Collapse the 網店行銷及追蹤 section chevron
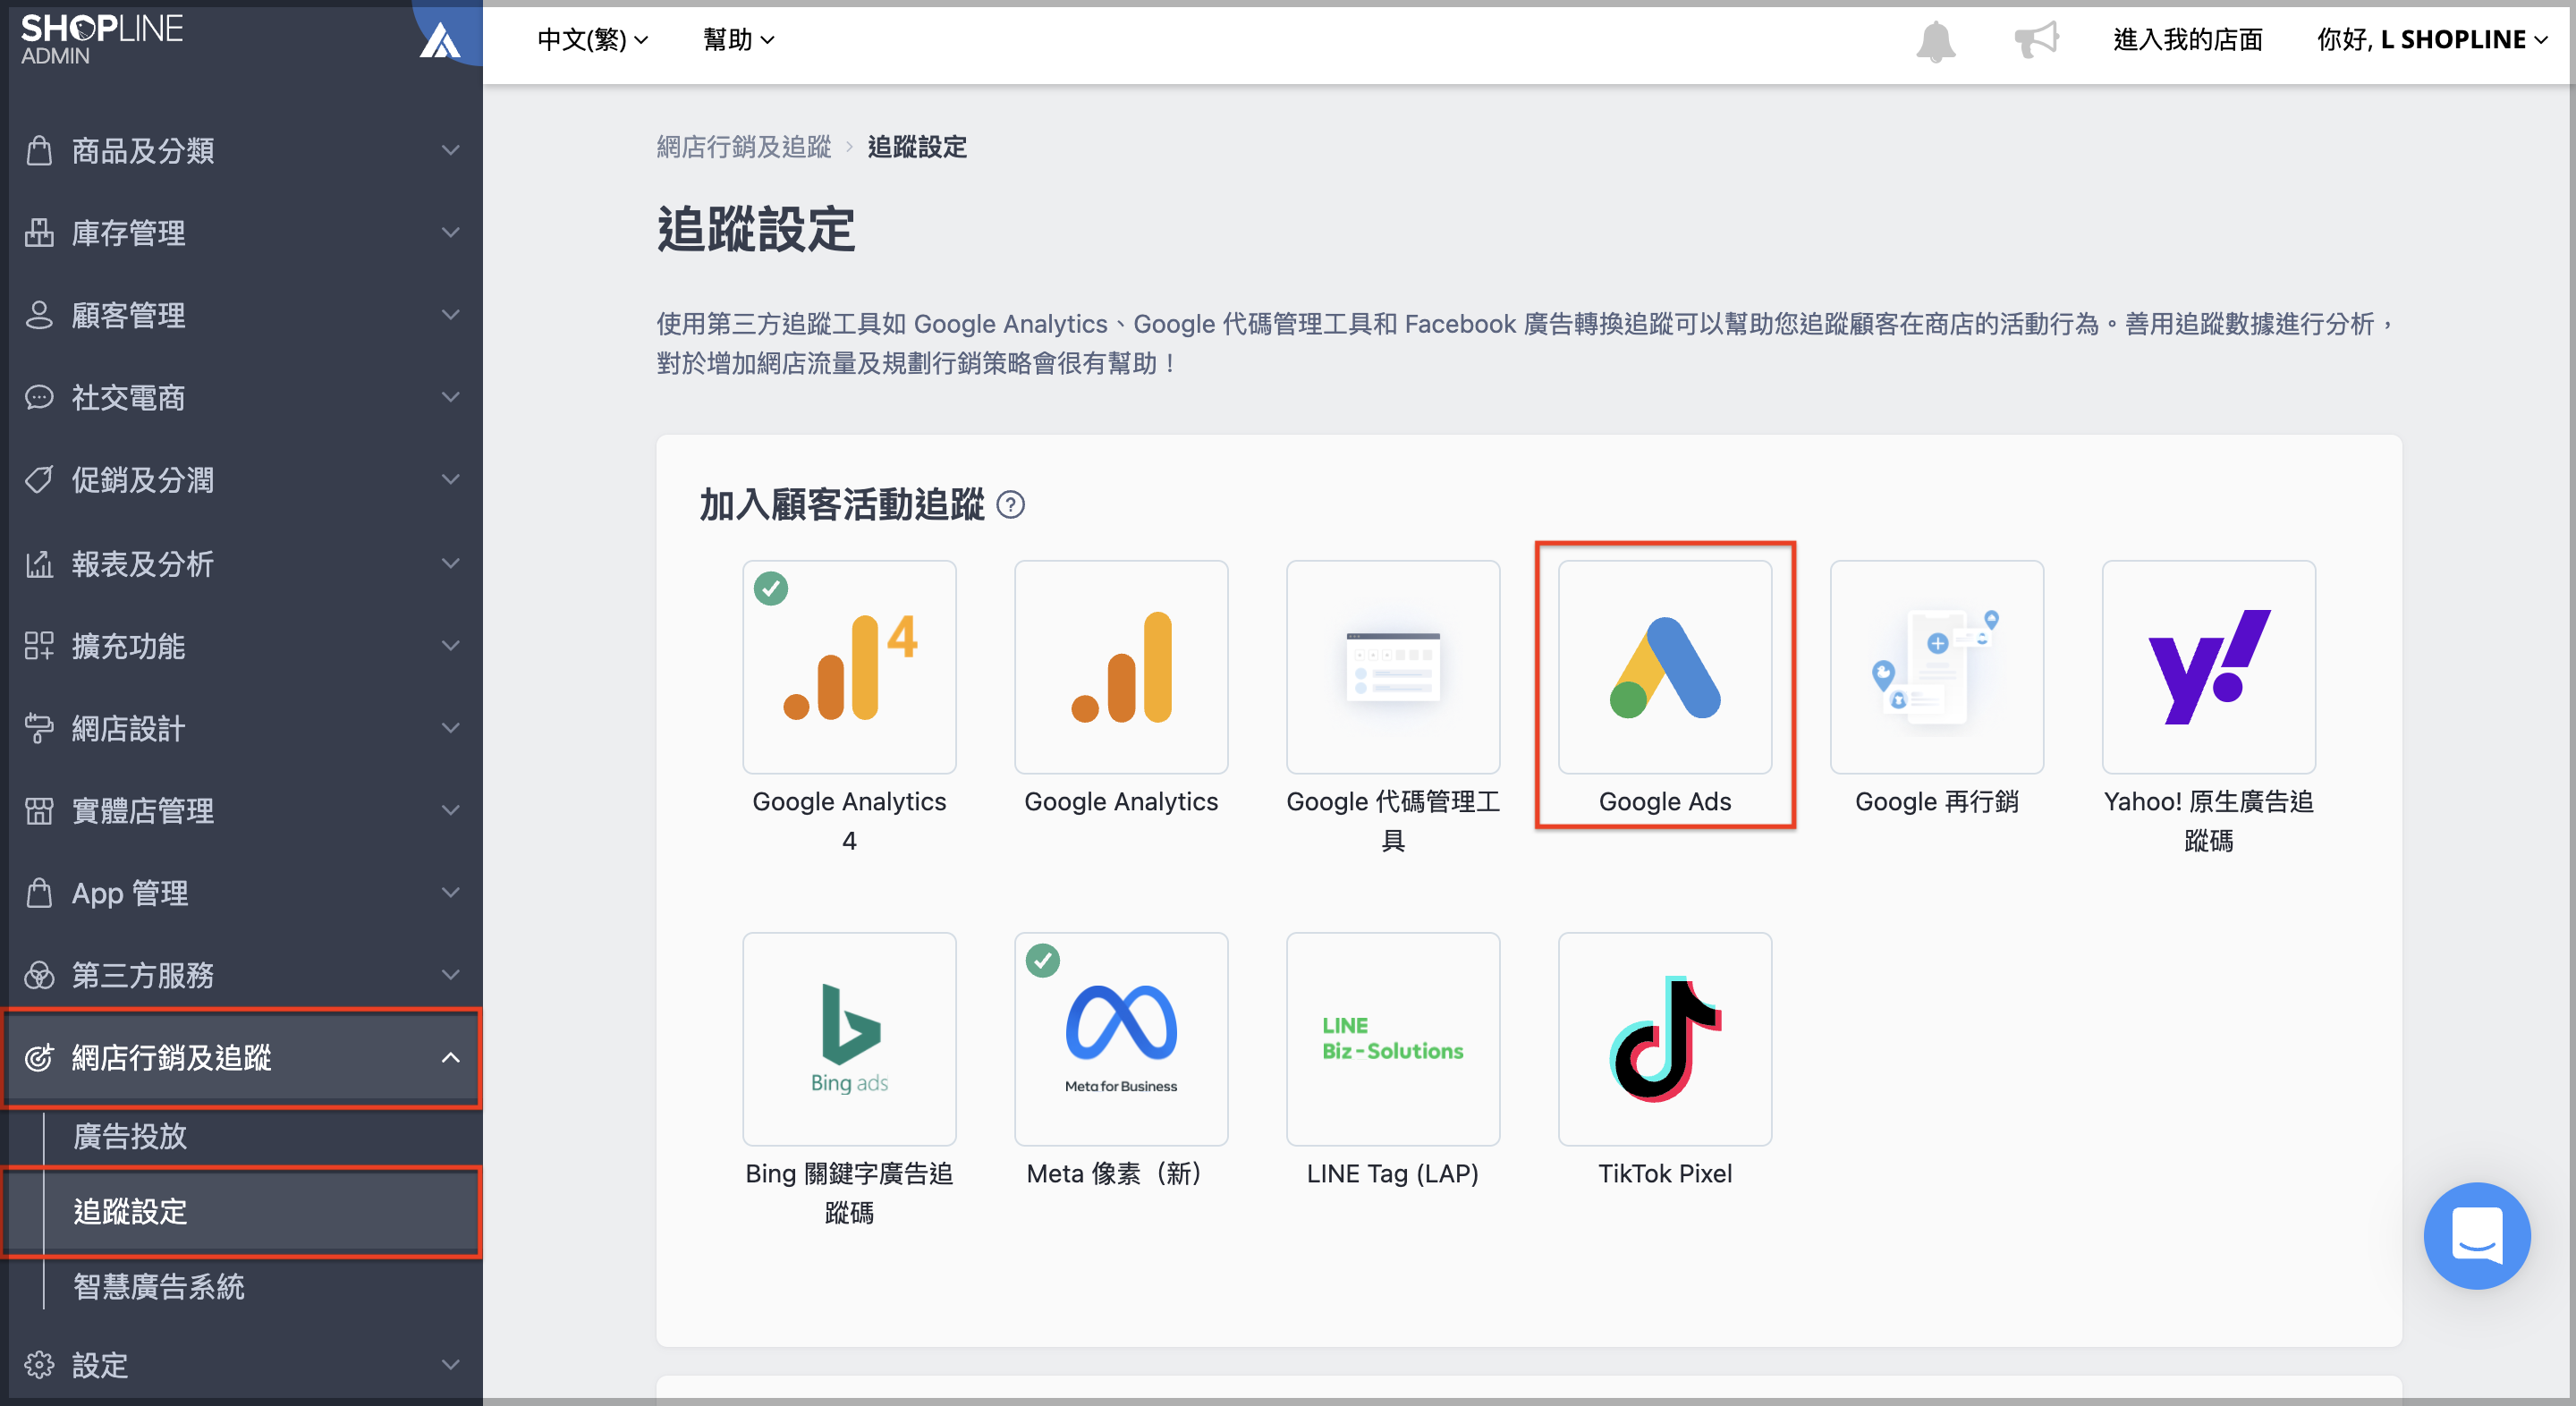Image resolution: width=2576 pixels, height=1406 pixels. (451, 1057)
